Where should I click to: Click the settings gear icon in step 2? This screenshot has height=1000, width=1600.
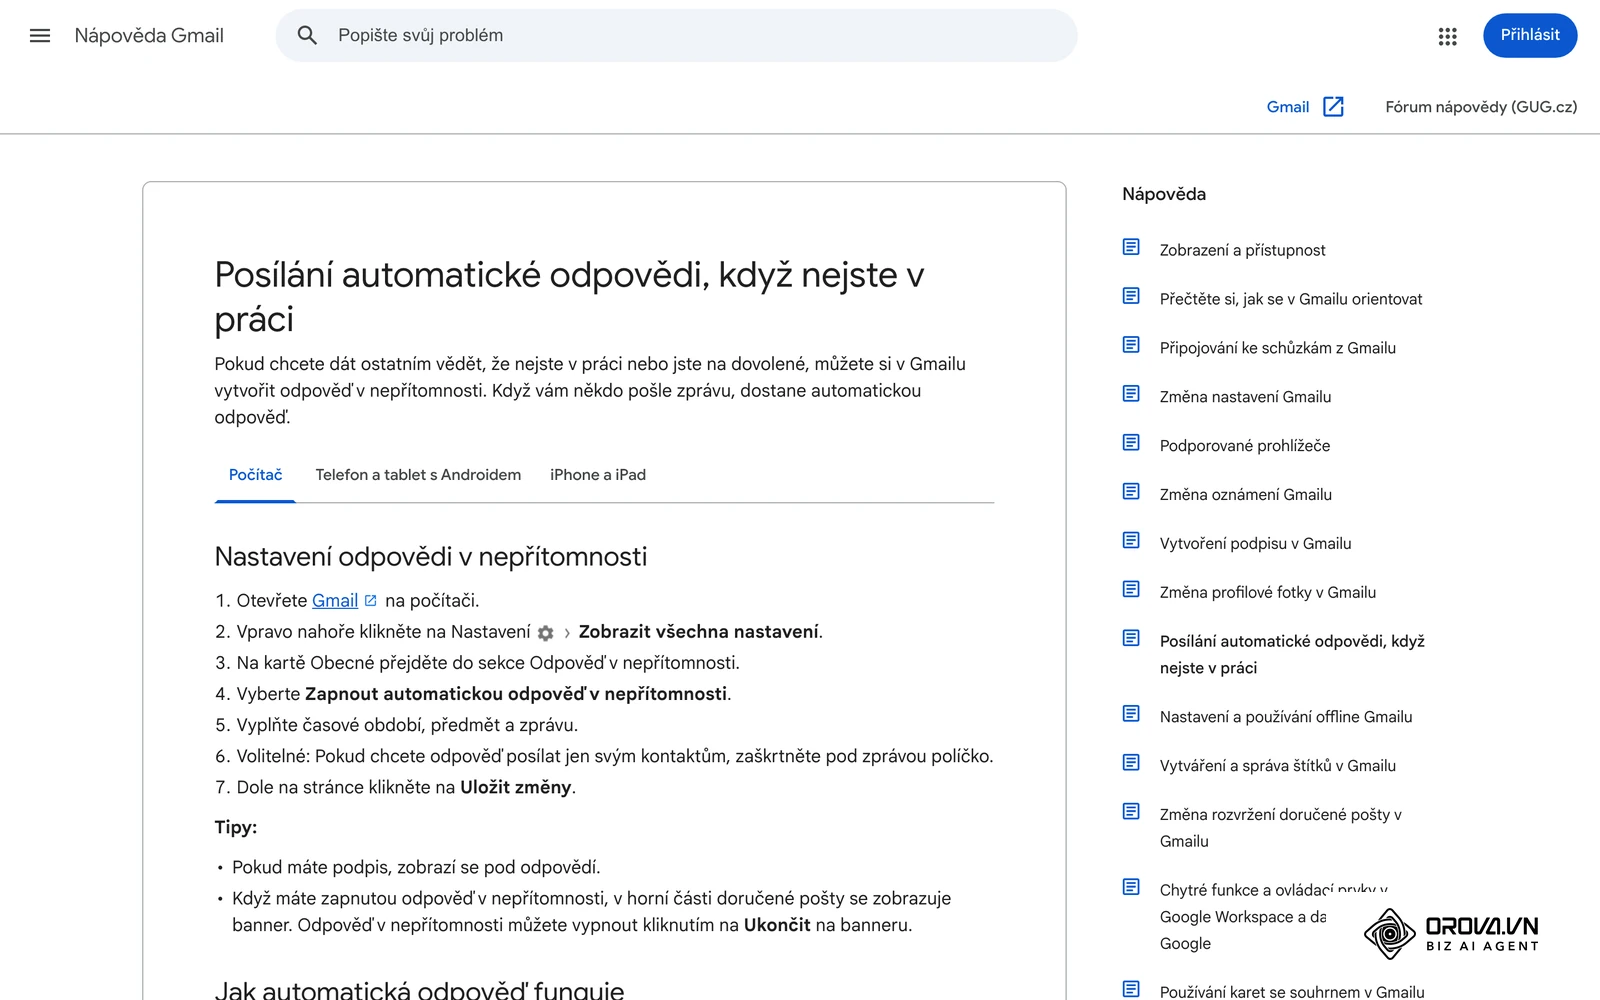point(545,633)
